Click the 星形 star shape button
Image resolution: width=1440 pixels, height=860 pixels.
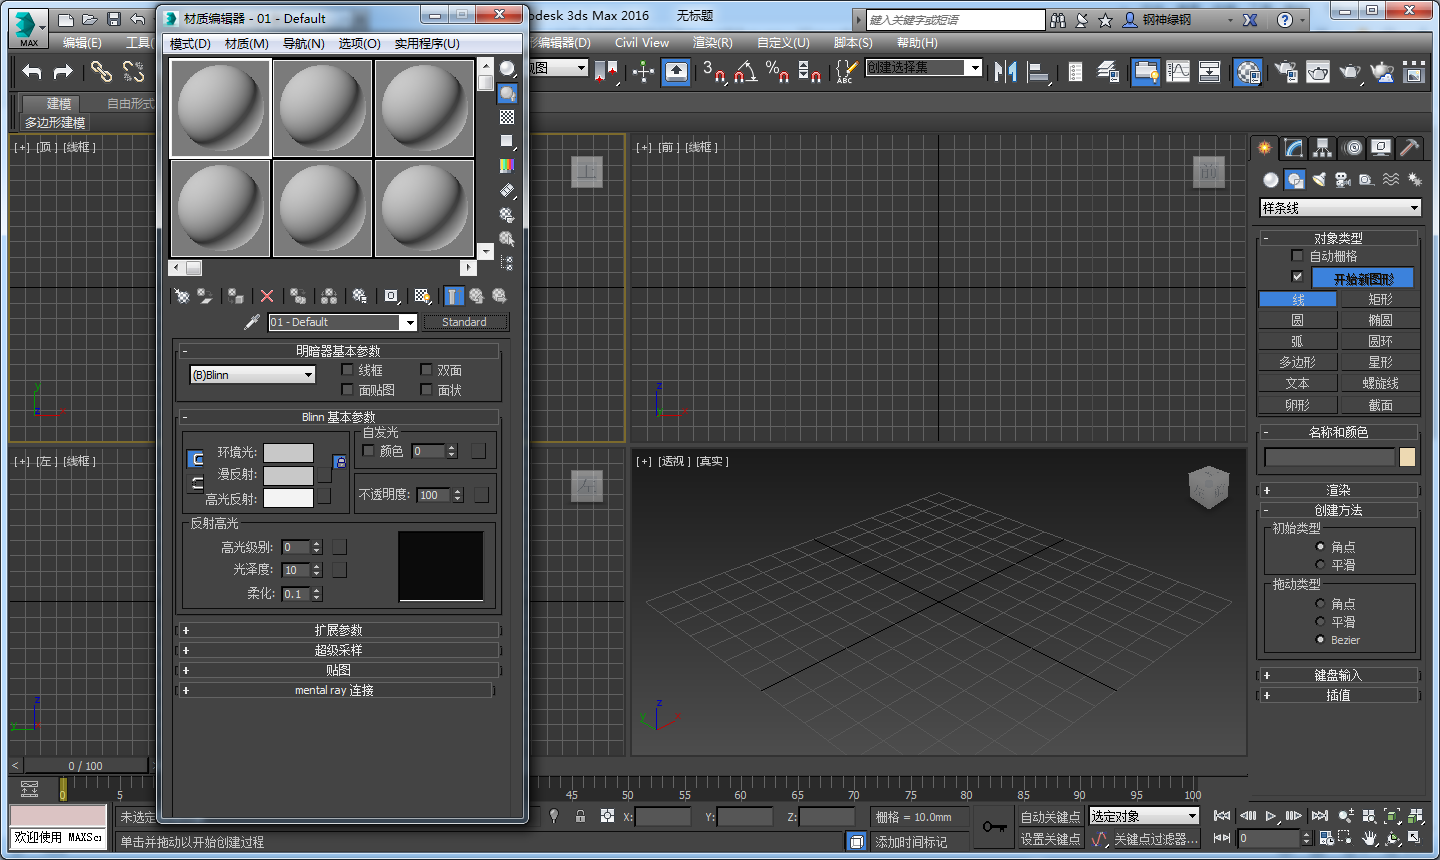click(1380, 362)
